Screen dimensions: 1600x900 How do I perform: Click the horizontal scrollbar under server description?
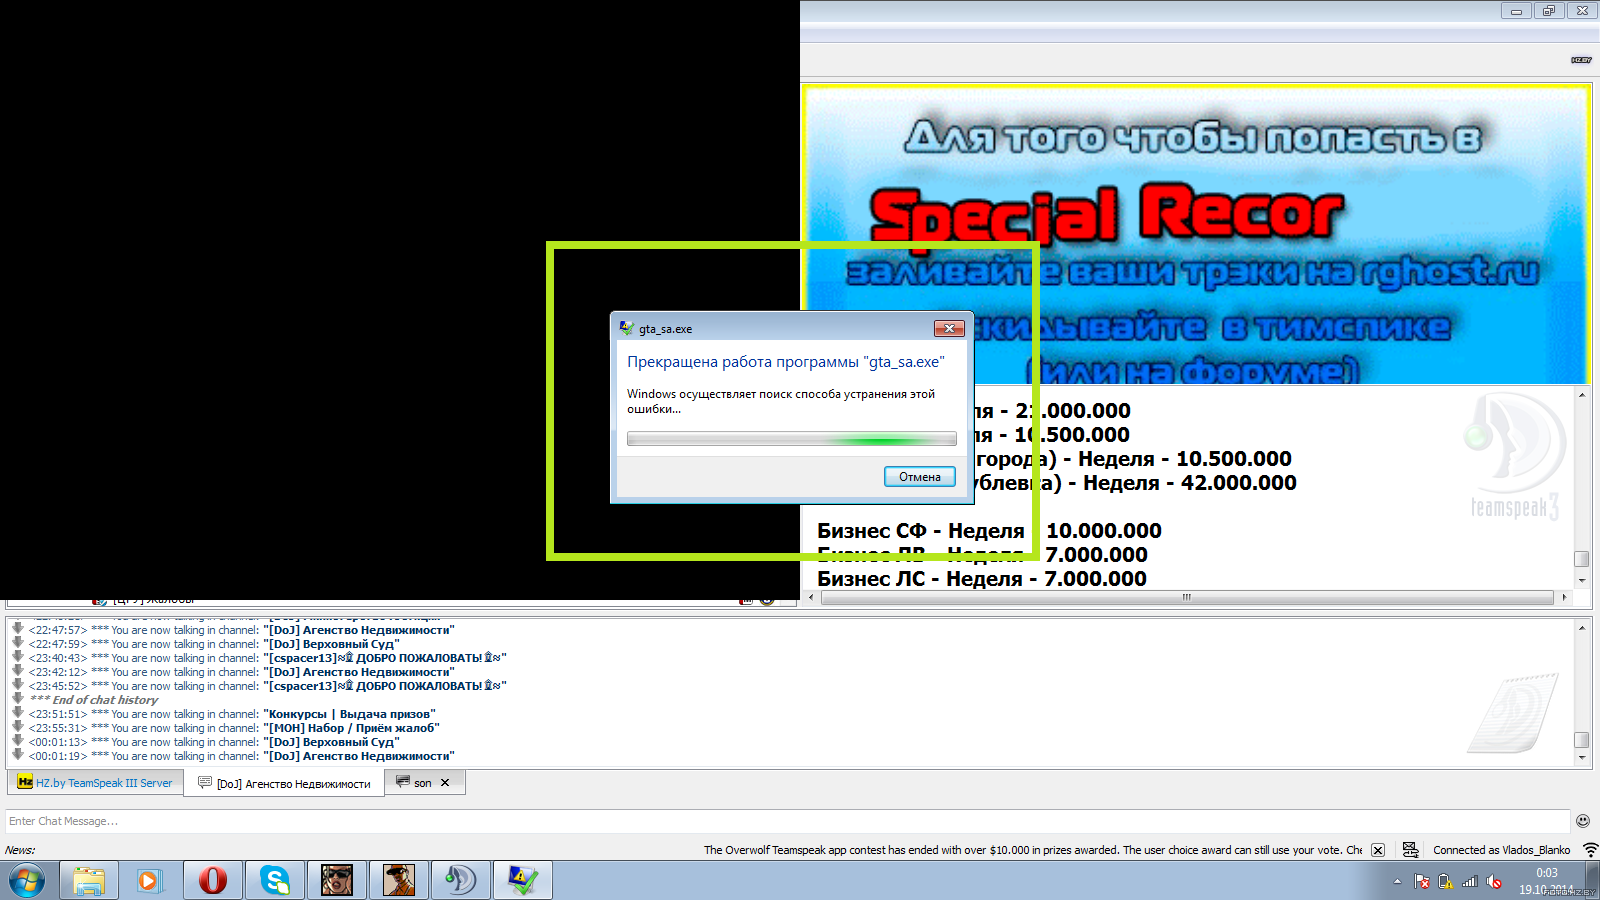(x=1186, y=597)
